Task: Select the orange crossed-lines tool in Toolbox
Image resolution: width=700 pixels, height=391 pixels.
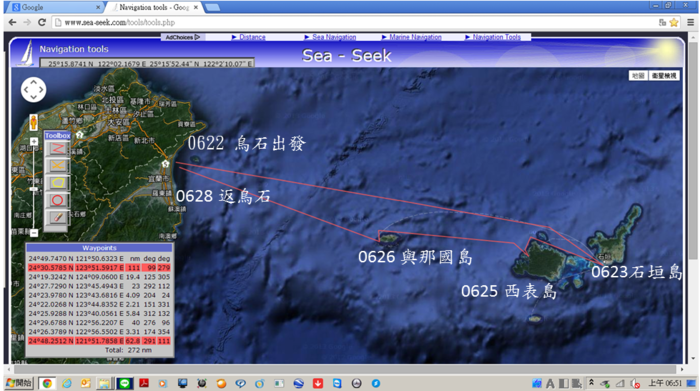Action: (57, 166)
